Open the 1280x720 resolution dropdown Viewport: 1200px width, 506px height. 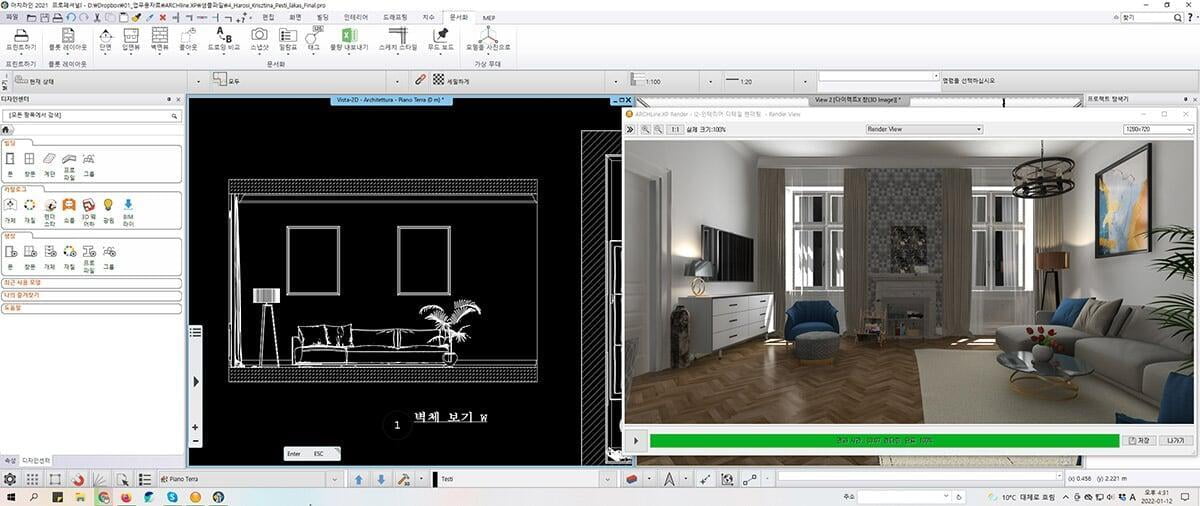click(1158, 129)
